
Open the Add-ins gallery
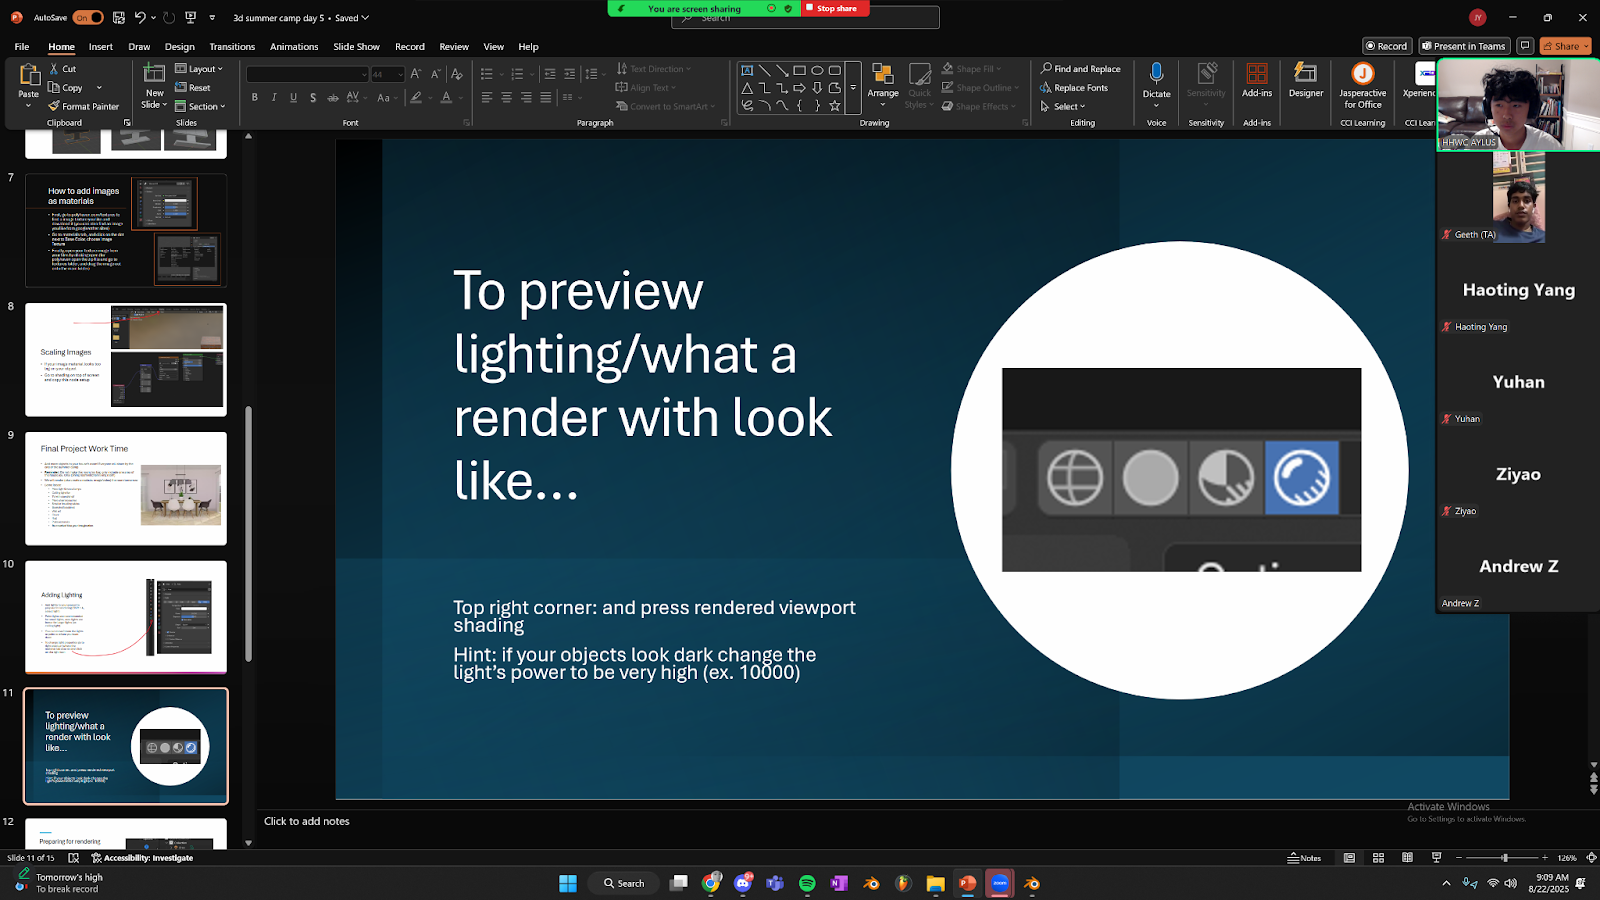click(1257, 75)
